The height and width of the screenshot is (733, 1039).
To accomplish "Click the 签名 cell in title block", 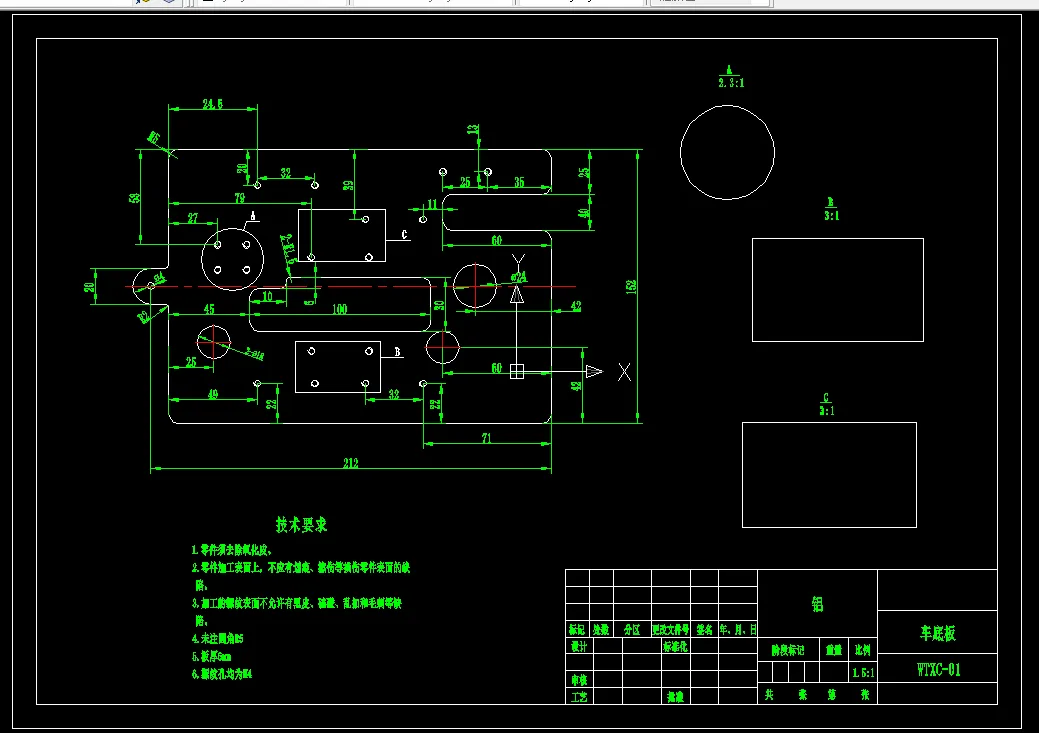I will (x=704, y=629).
